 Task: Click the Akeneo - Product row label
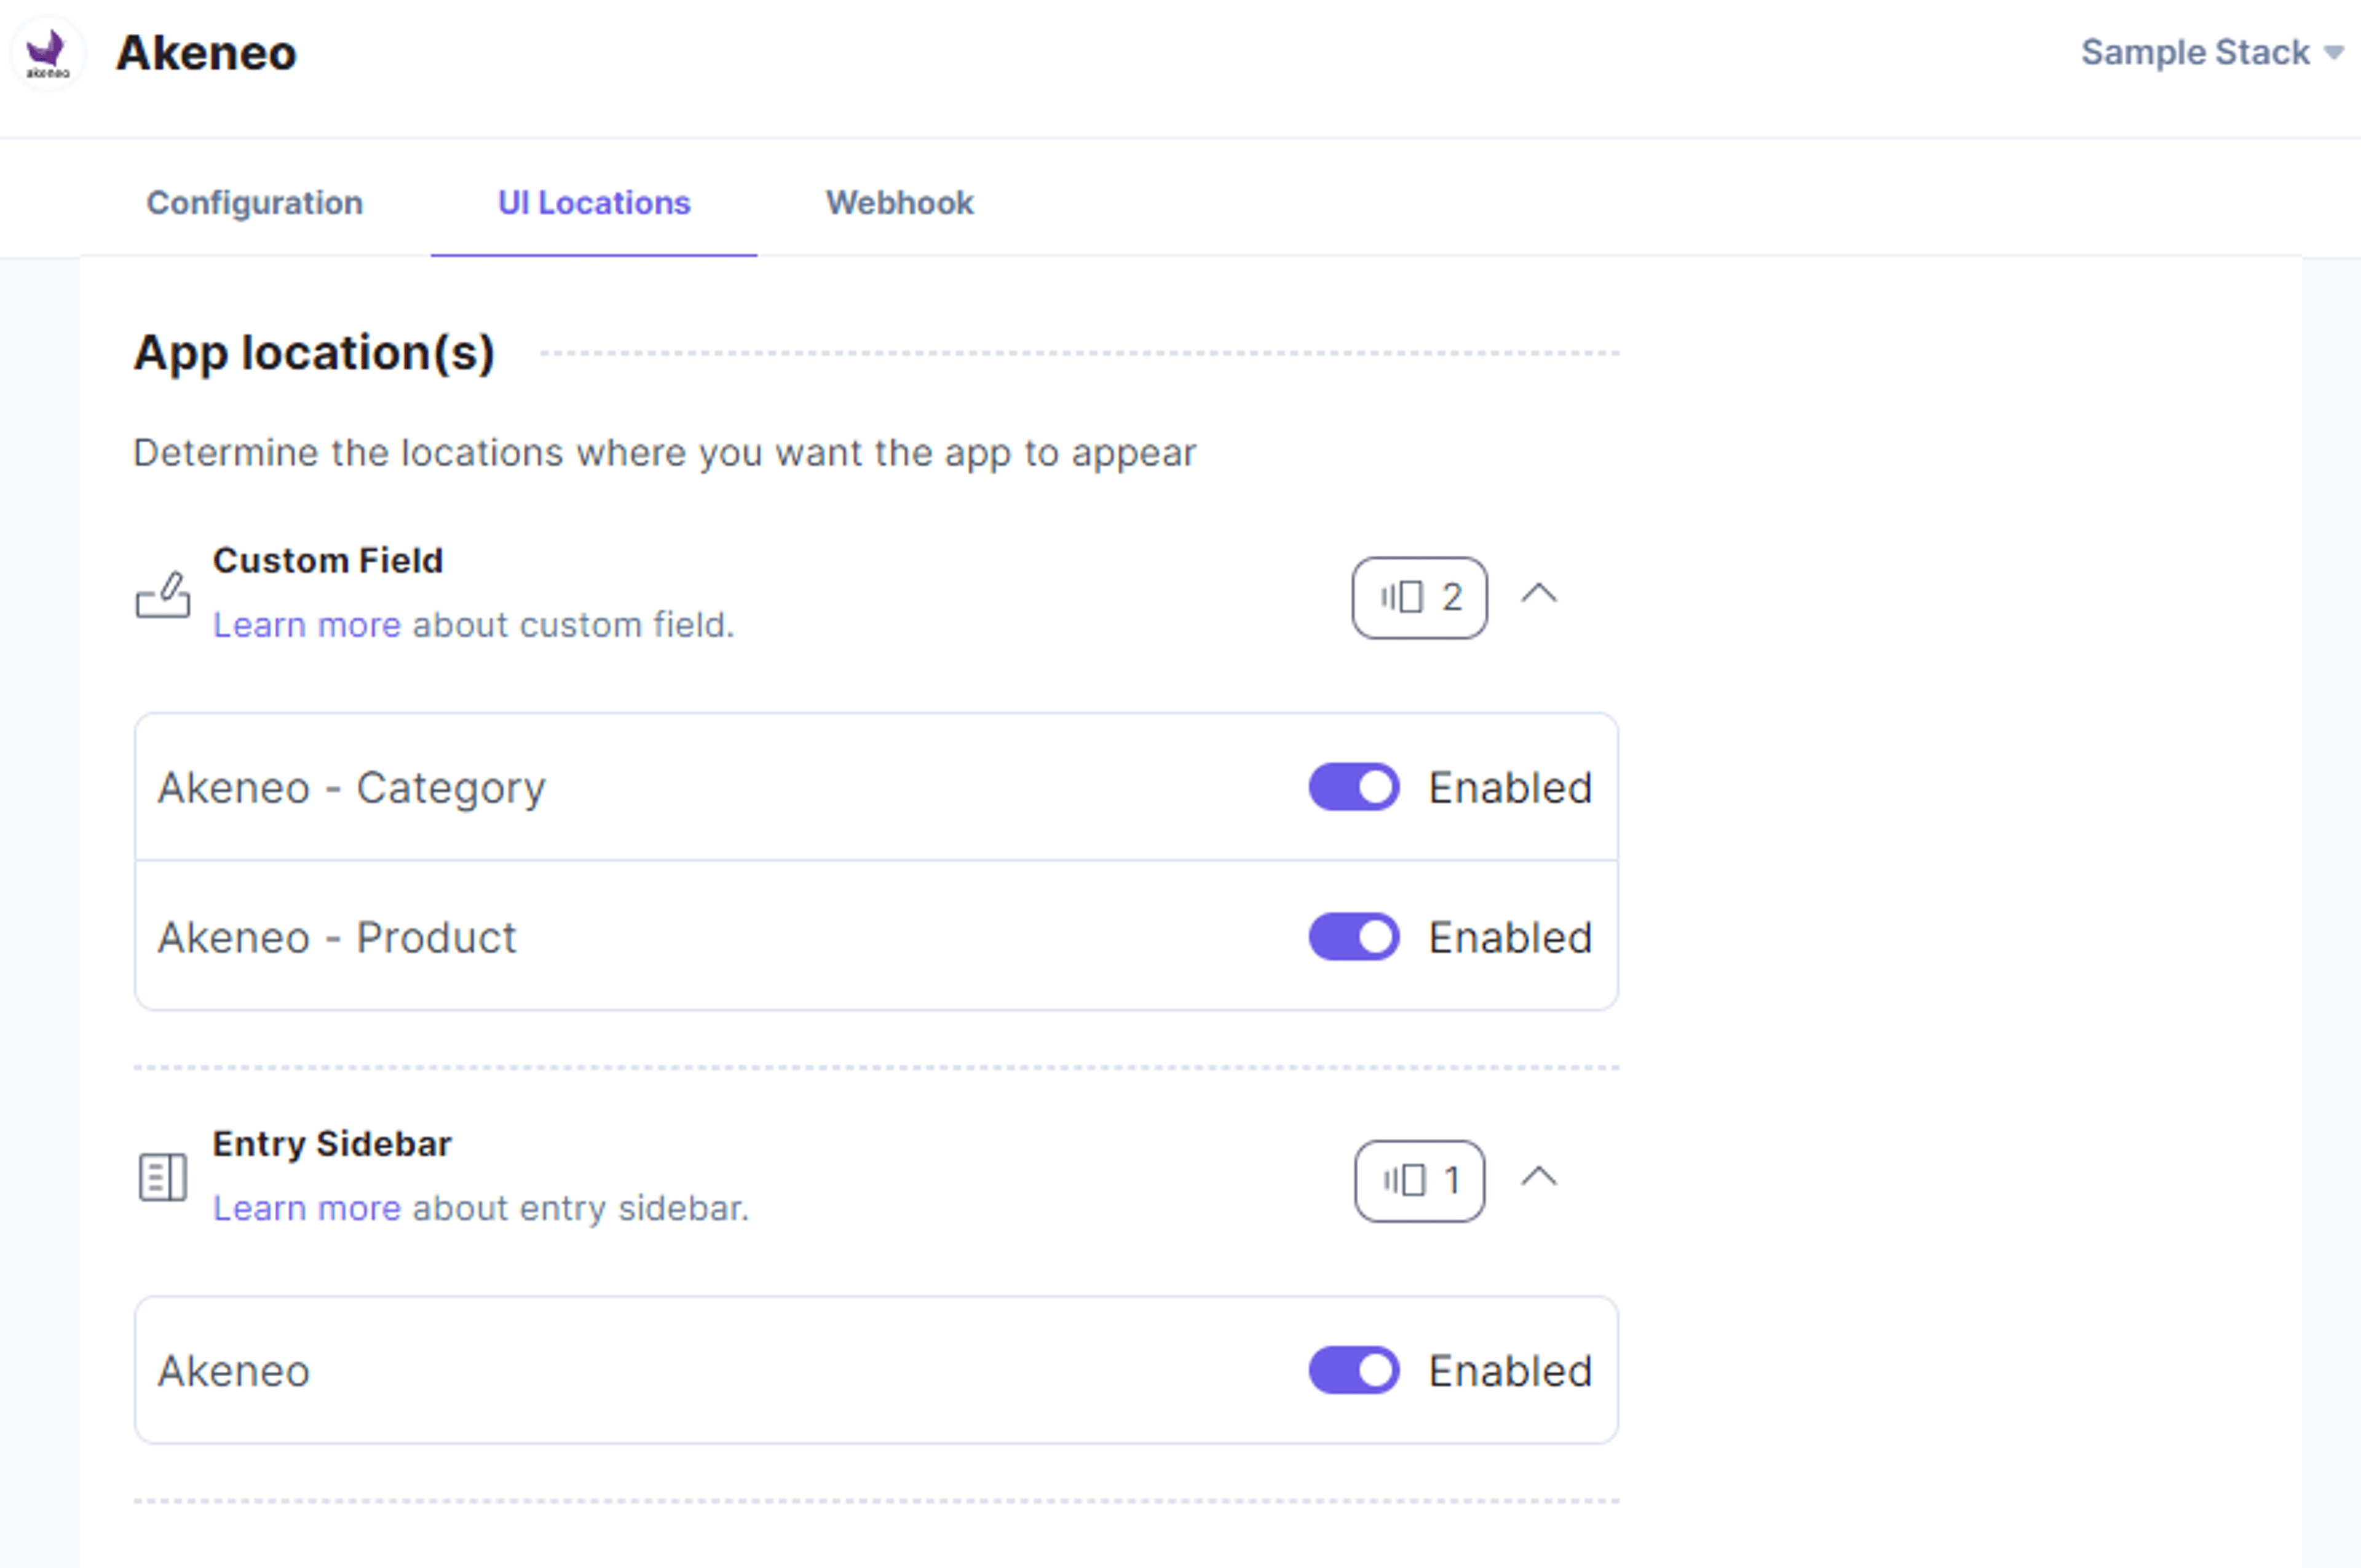(x=337, y=938)
